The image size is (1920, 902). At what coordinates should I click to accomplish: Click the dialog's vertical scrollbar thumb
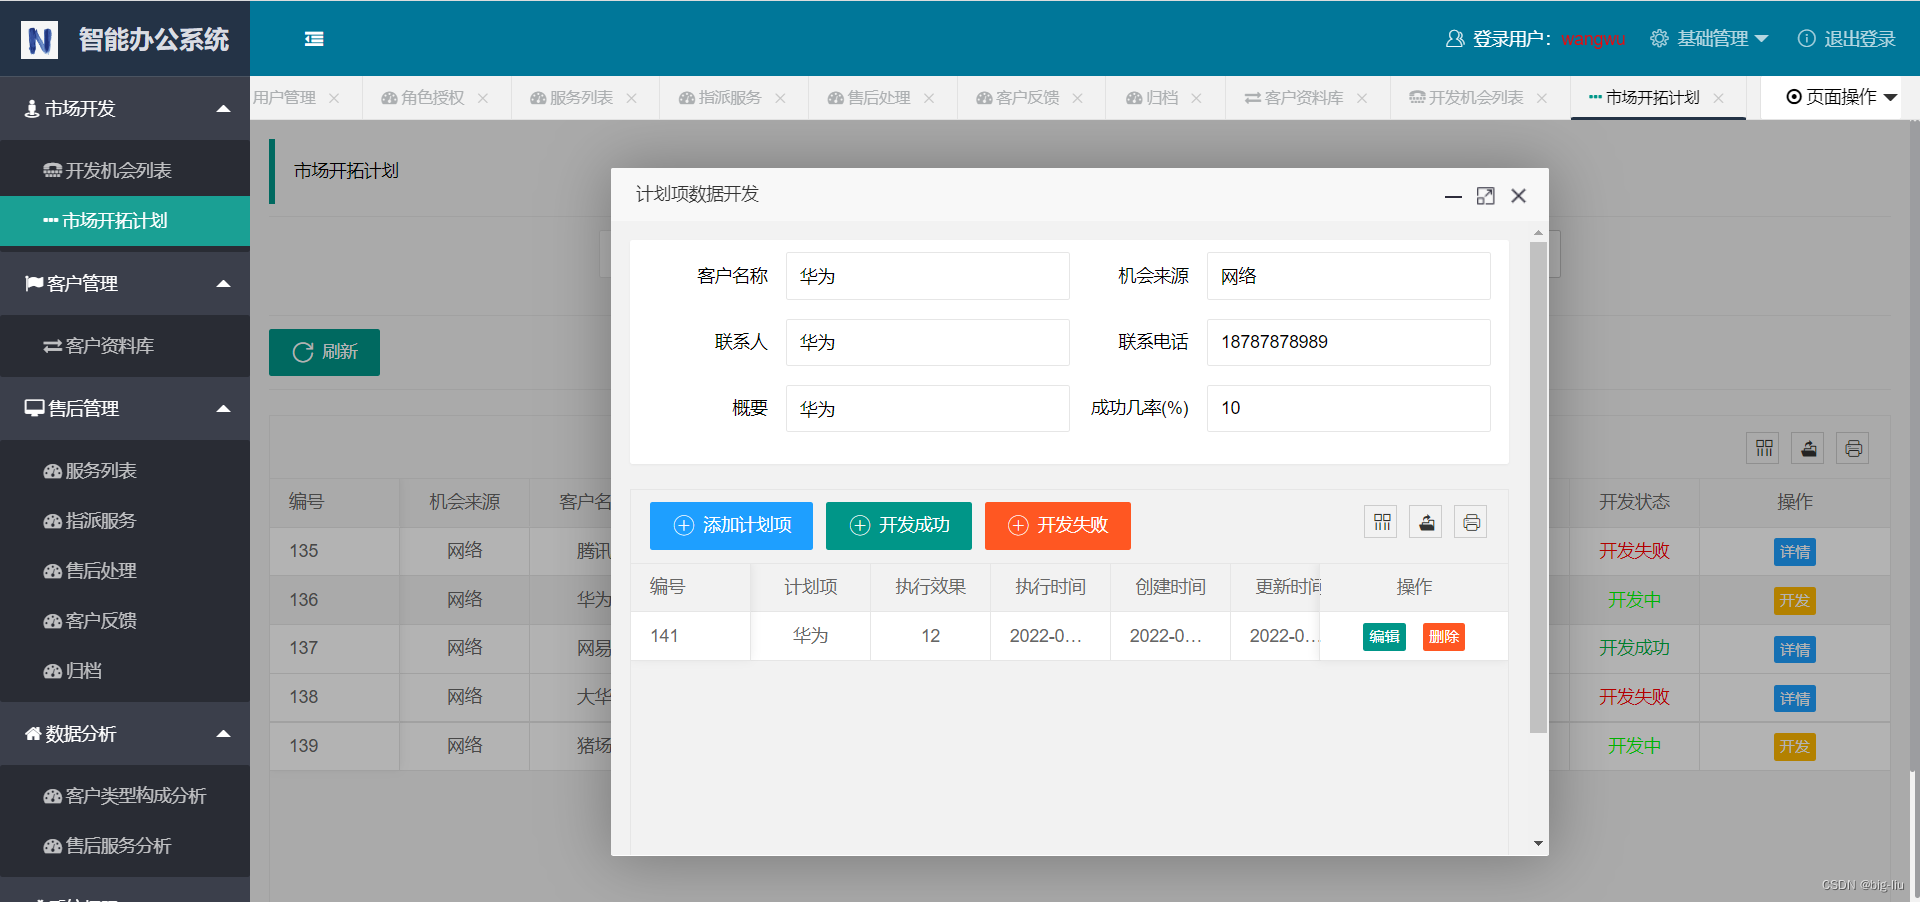[1538, 487]
